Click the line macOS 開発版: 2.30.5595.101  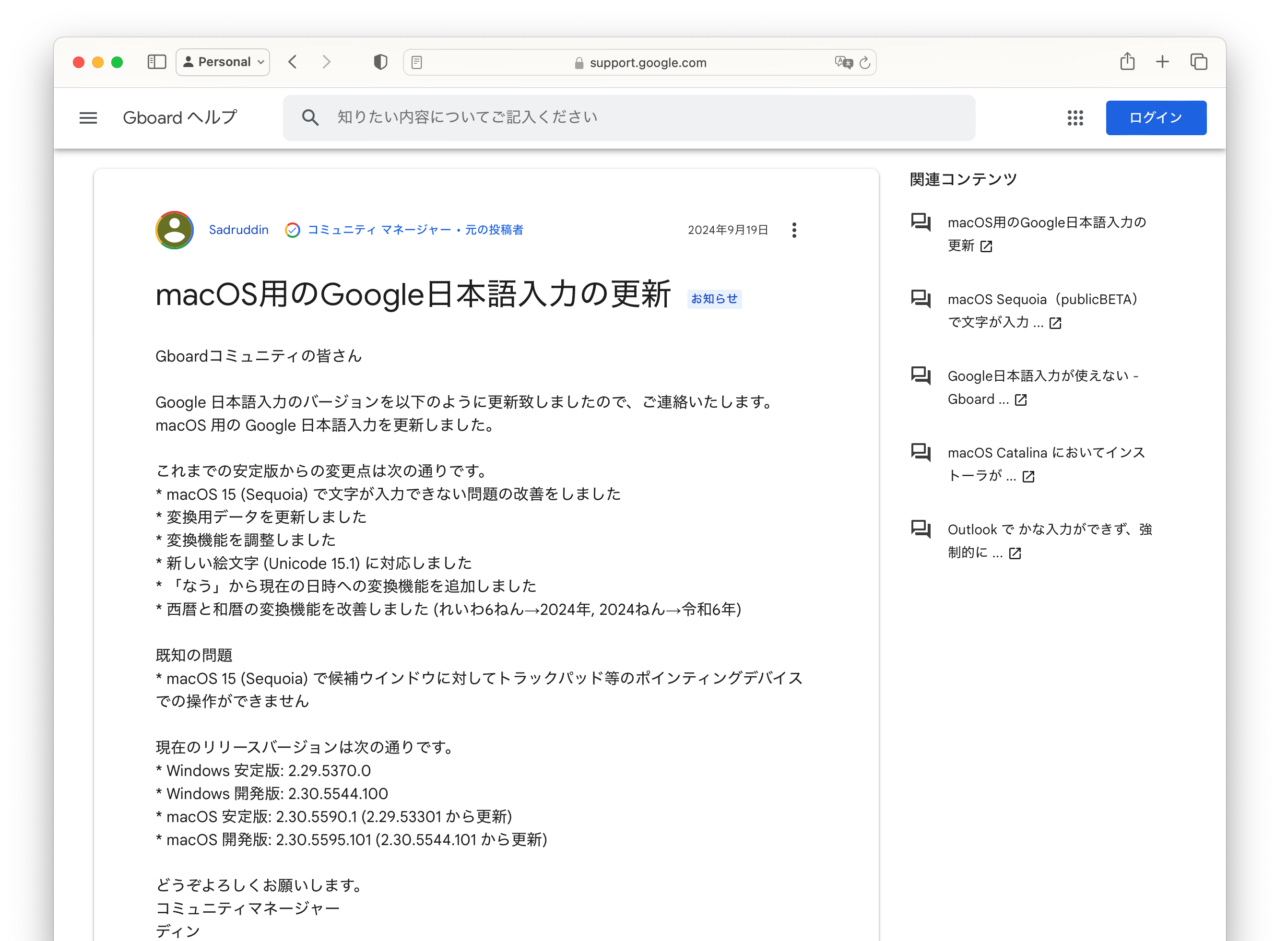click(351, 839)
